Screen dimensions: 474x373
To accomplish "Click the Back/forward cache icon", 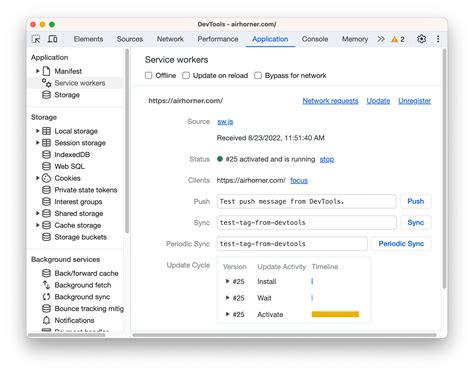I will [46, 273].
